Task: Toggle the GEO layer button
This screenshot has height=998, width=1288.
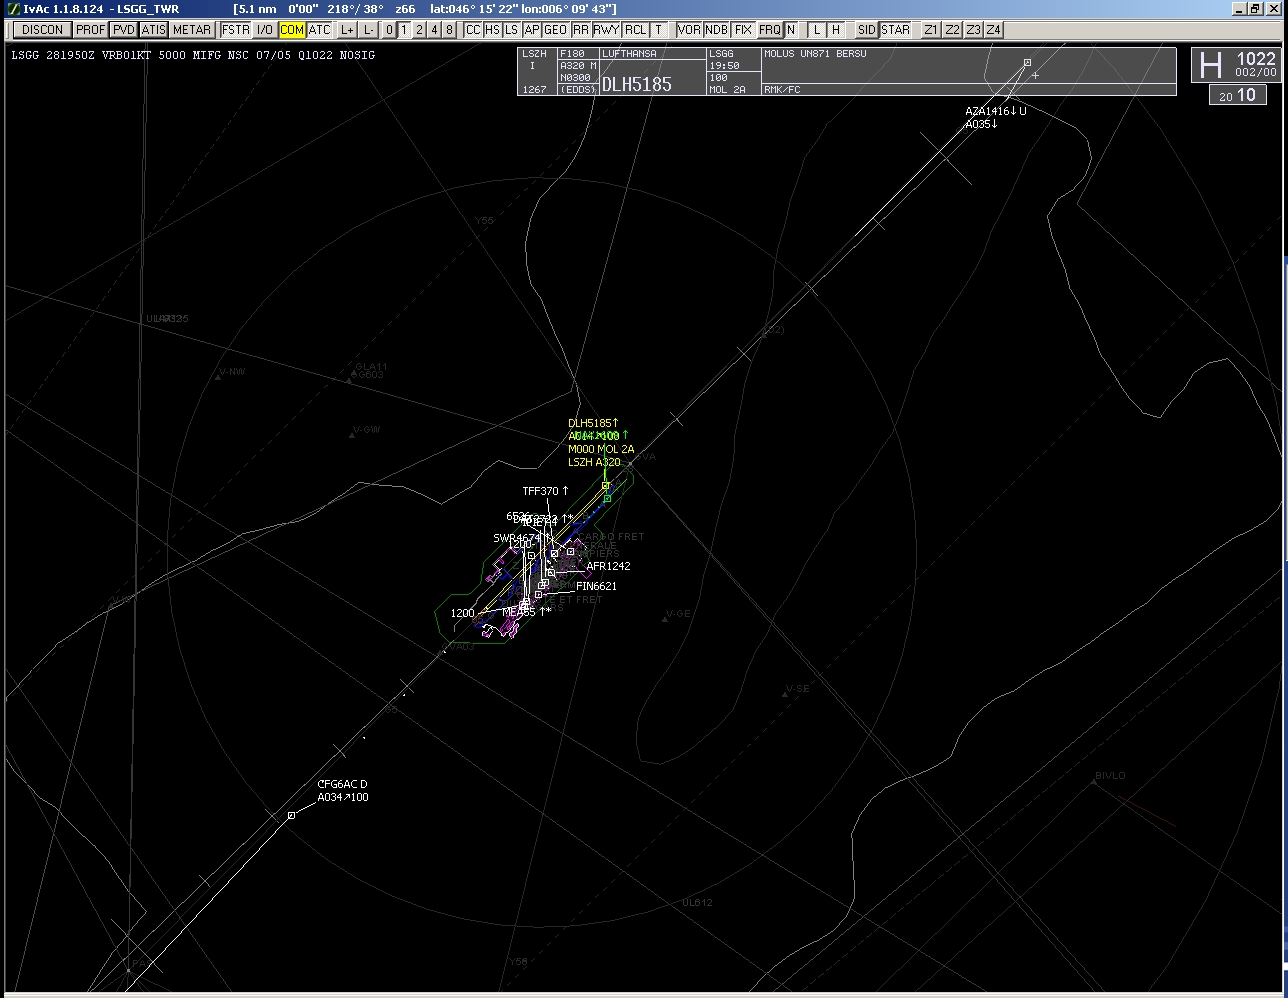Action: 555,30
